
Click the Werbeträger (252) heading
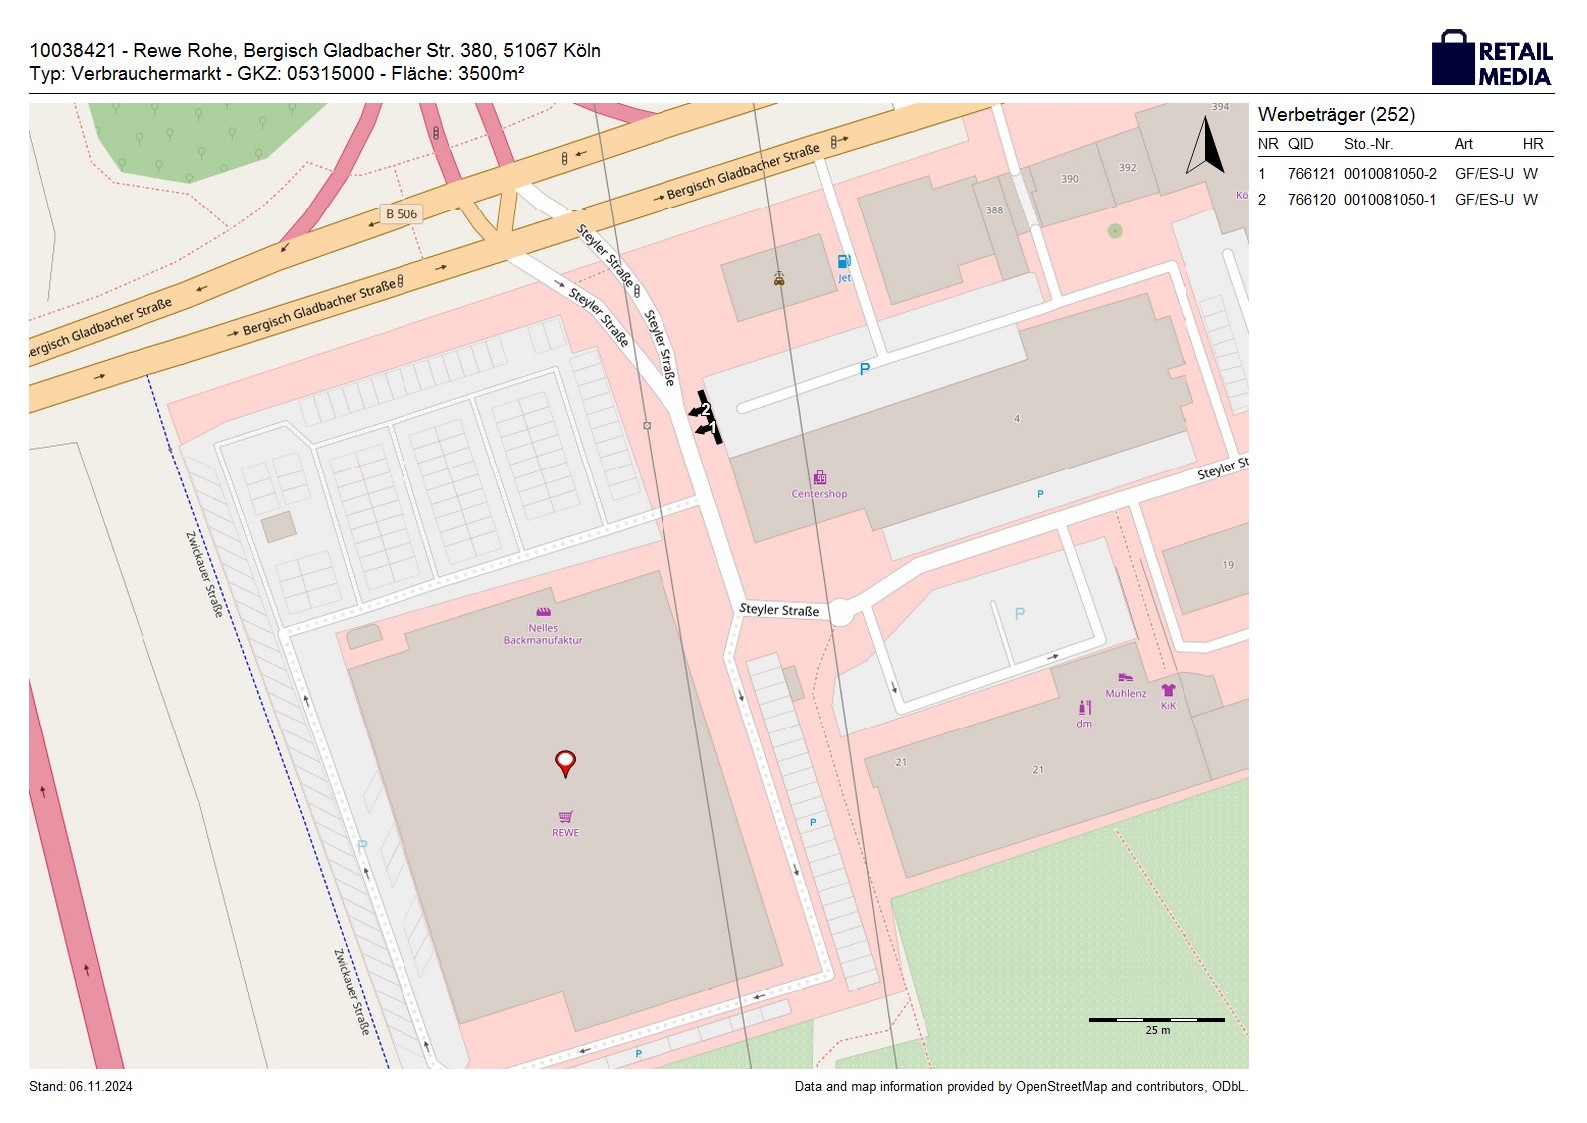pos(1336,115)
